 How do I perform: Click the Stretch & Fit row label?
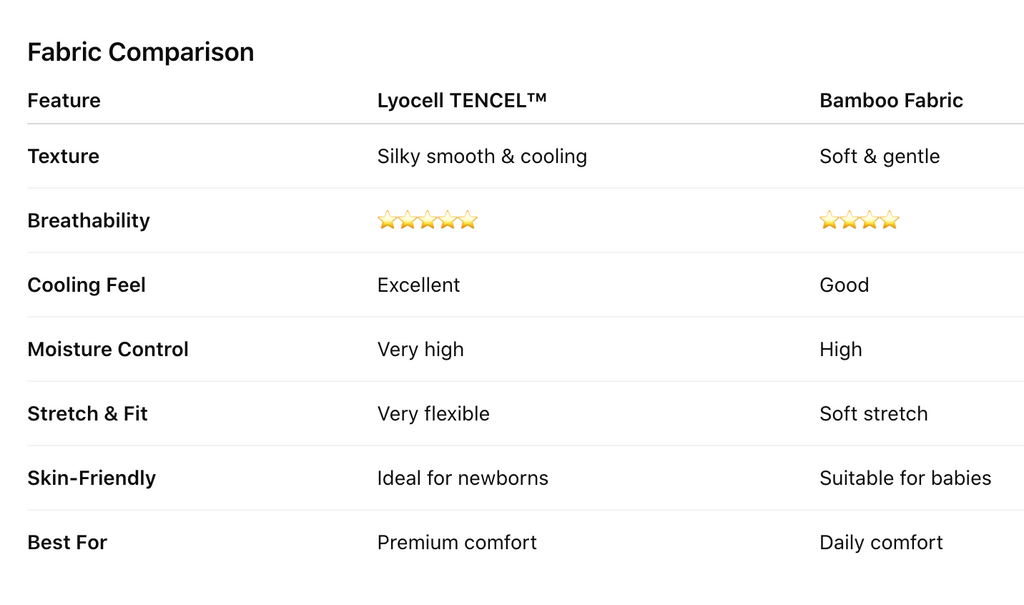(x=87, y=413)
